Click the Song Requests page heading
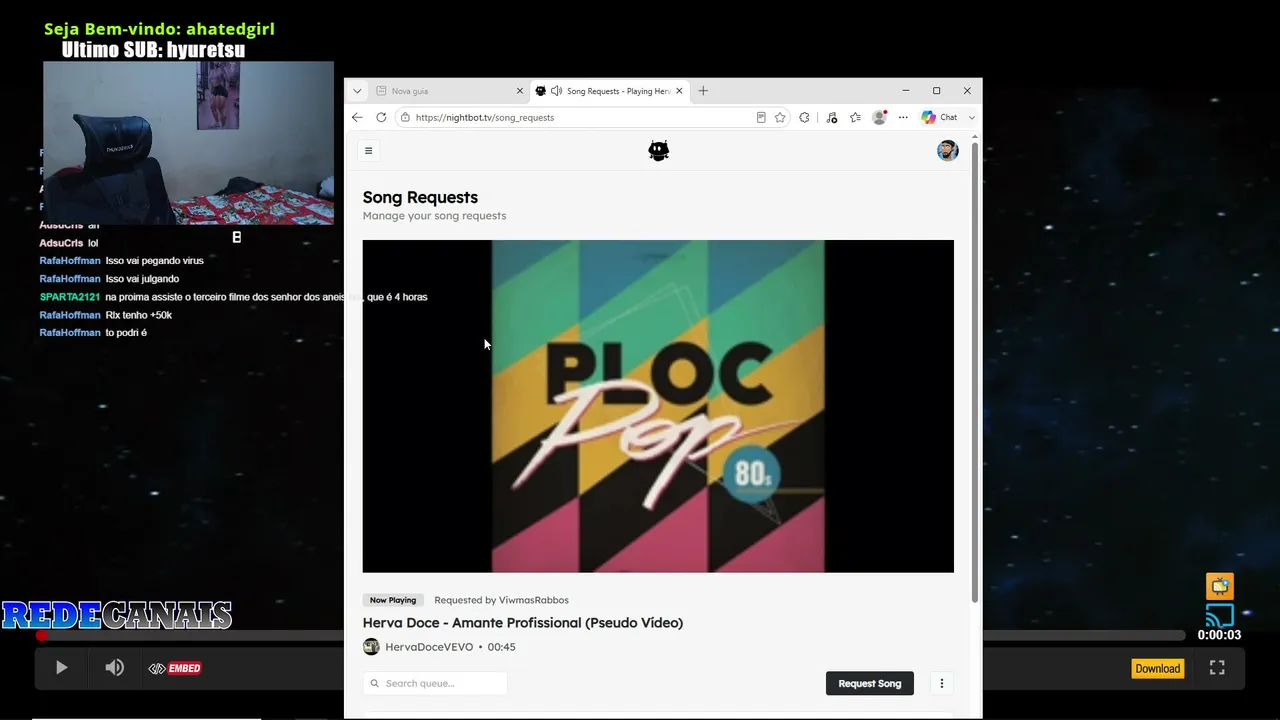This screenshot has height=720, width=1280. pos(420,197)
